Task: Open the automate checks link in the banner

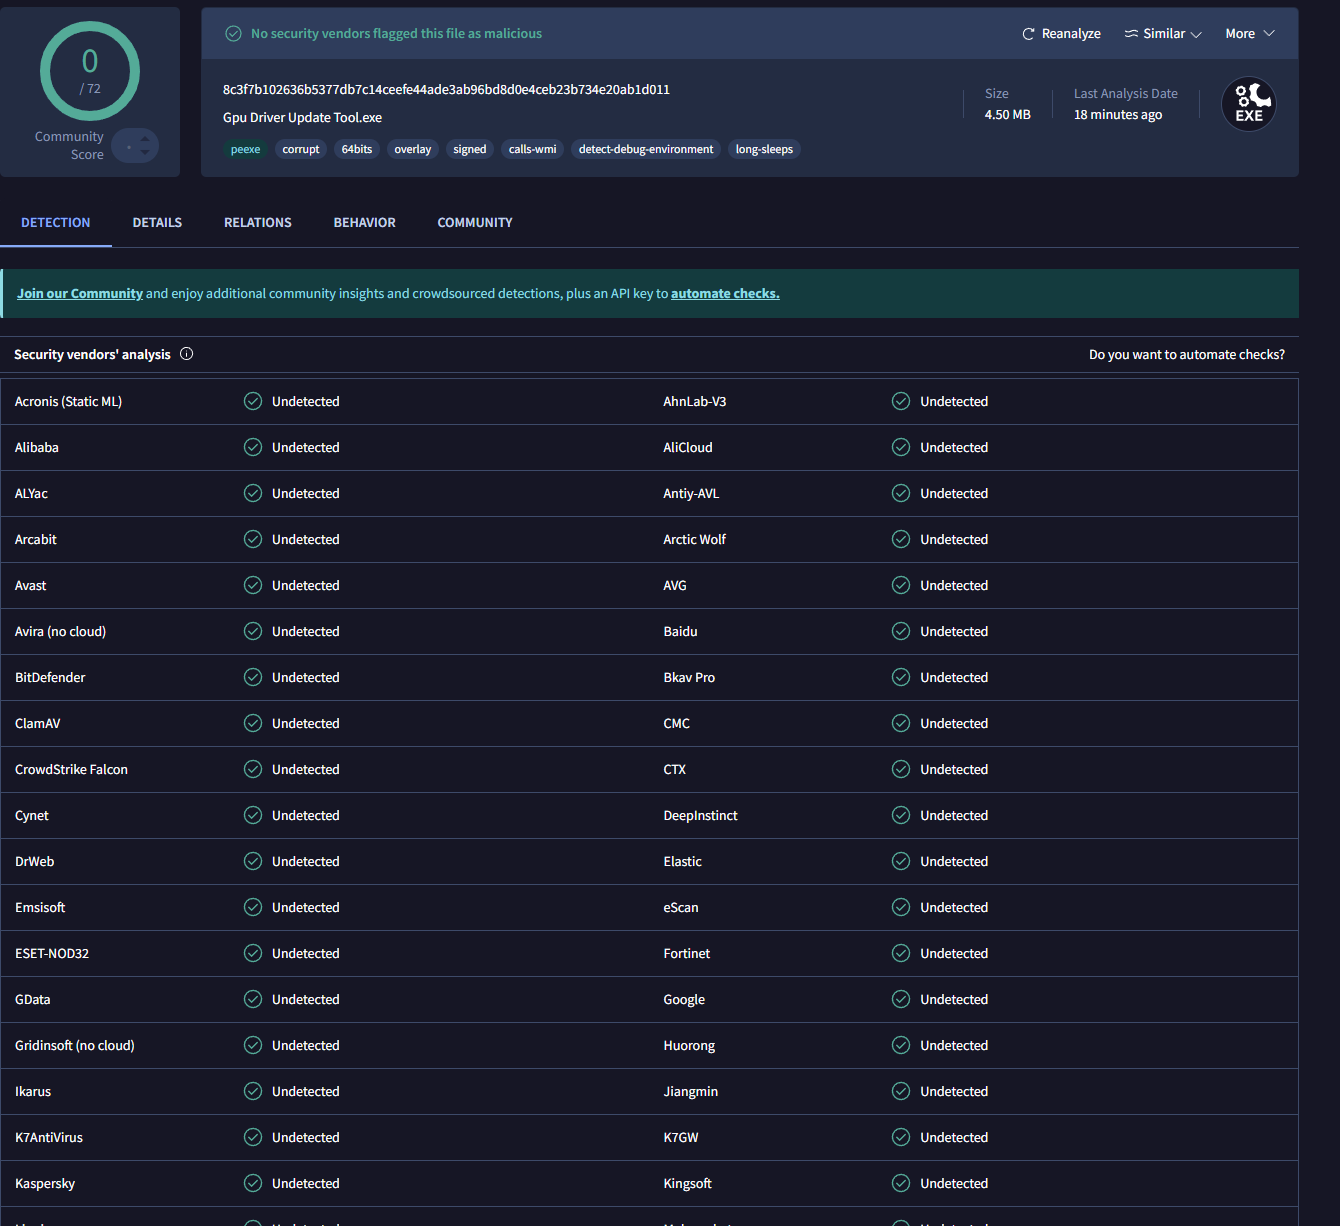Action: pos(725,293)
